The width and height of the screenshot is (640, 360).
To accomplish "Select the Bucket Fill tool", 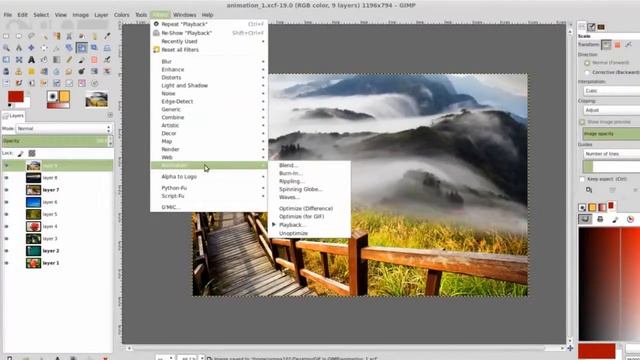I will [44, 60].
